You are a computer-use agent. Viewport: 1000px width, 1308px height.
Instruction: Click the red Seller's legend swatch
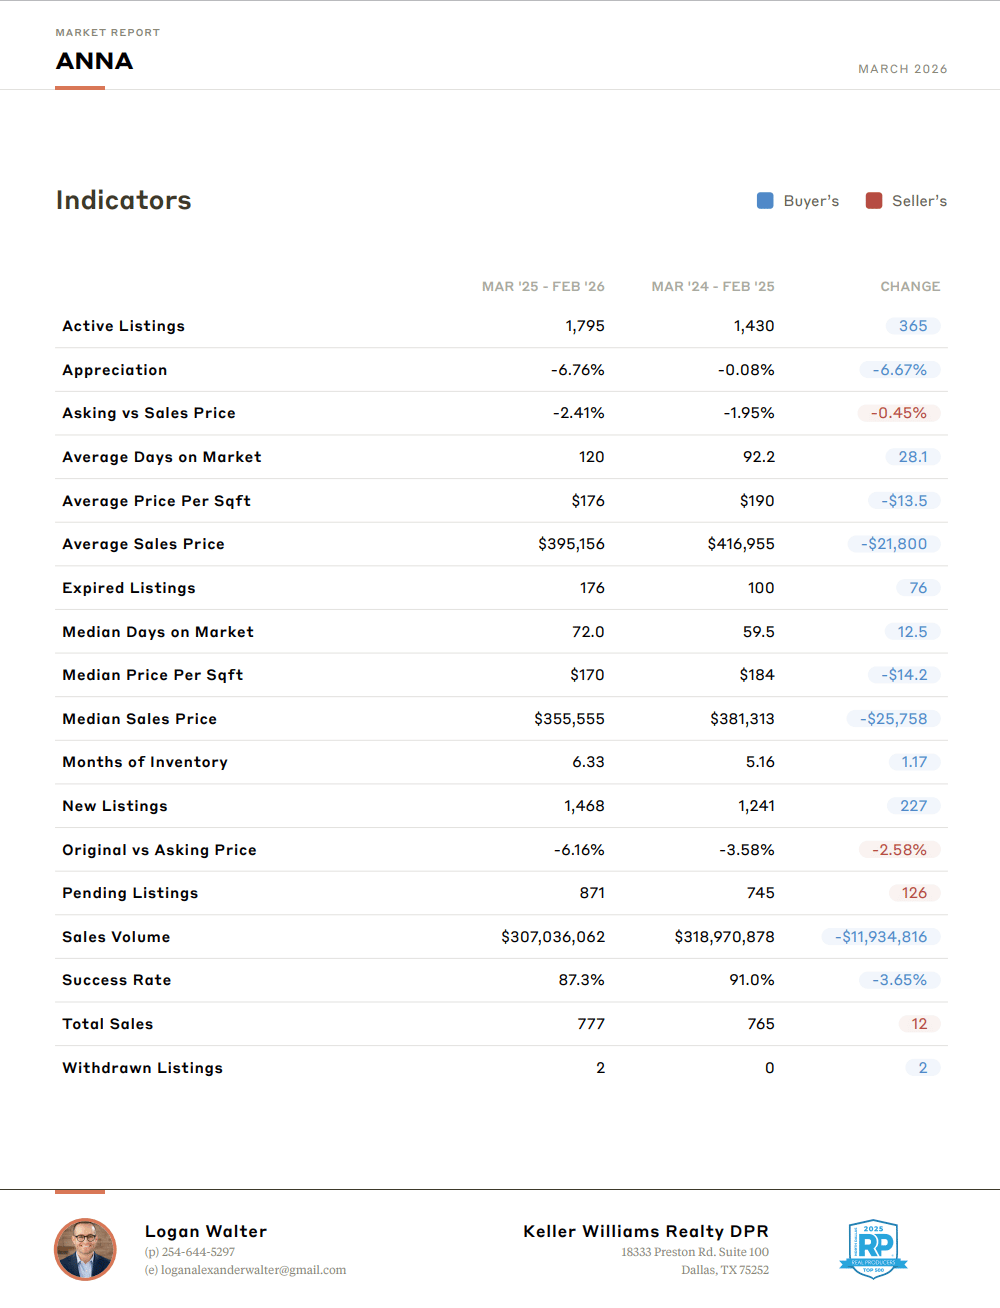pyautogui.click(x=874, y=201)
